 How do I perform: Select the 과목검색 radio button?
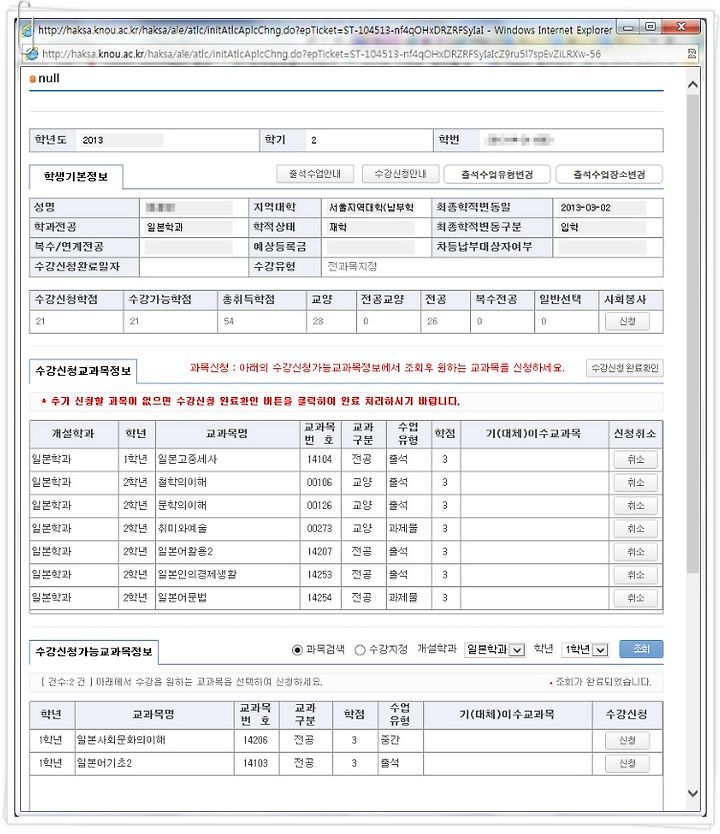click(297, 650)
